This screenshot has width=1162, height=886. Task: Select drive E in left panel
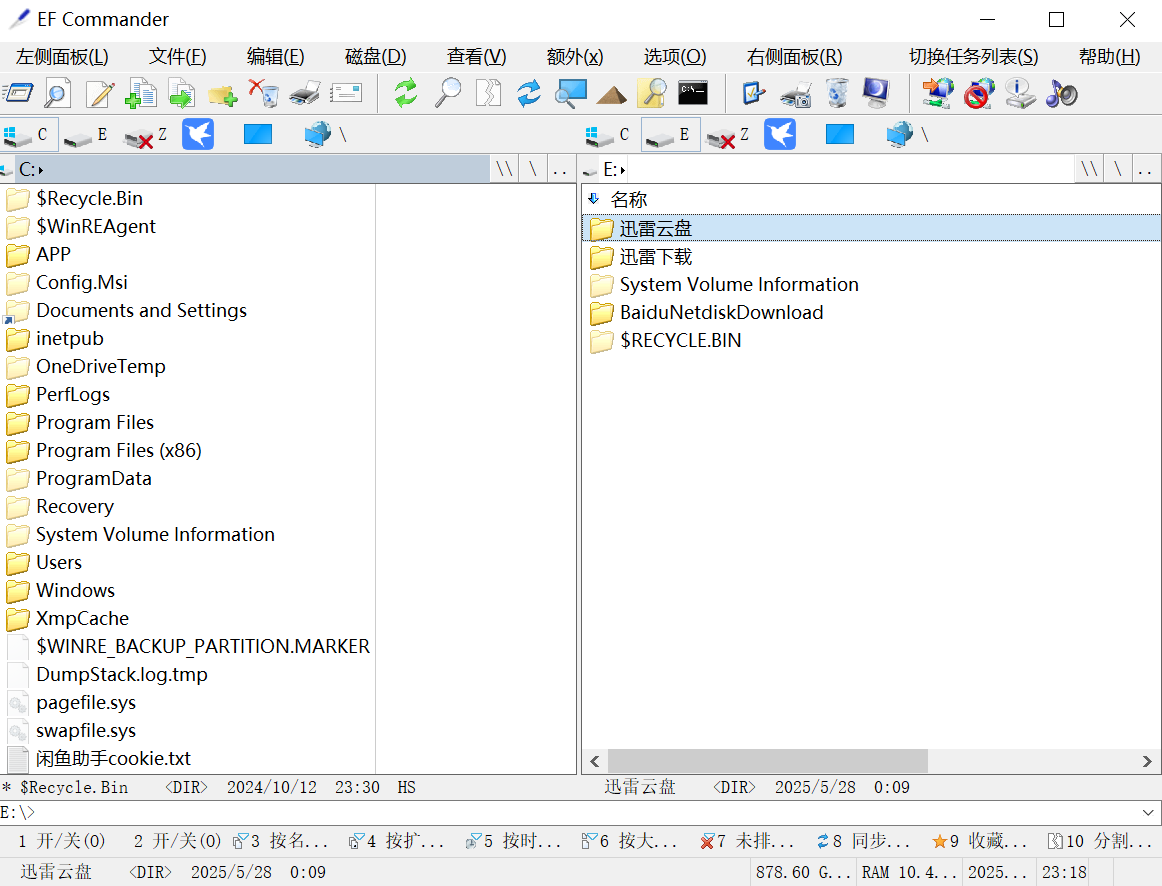(x=87, y=135)
